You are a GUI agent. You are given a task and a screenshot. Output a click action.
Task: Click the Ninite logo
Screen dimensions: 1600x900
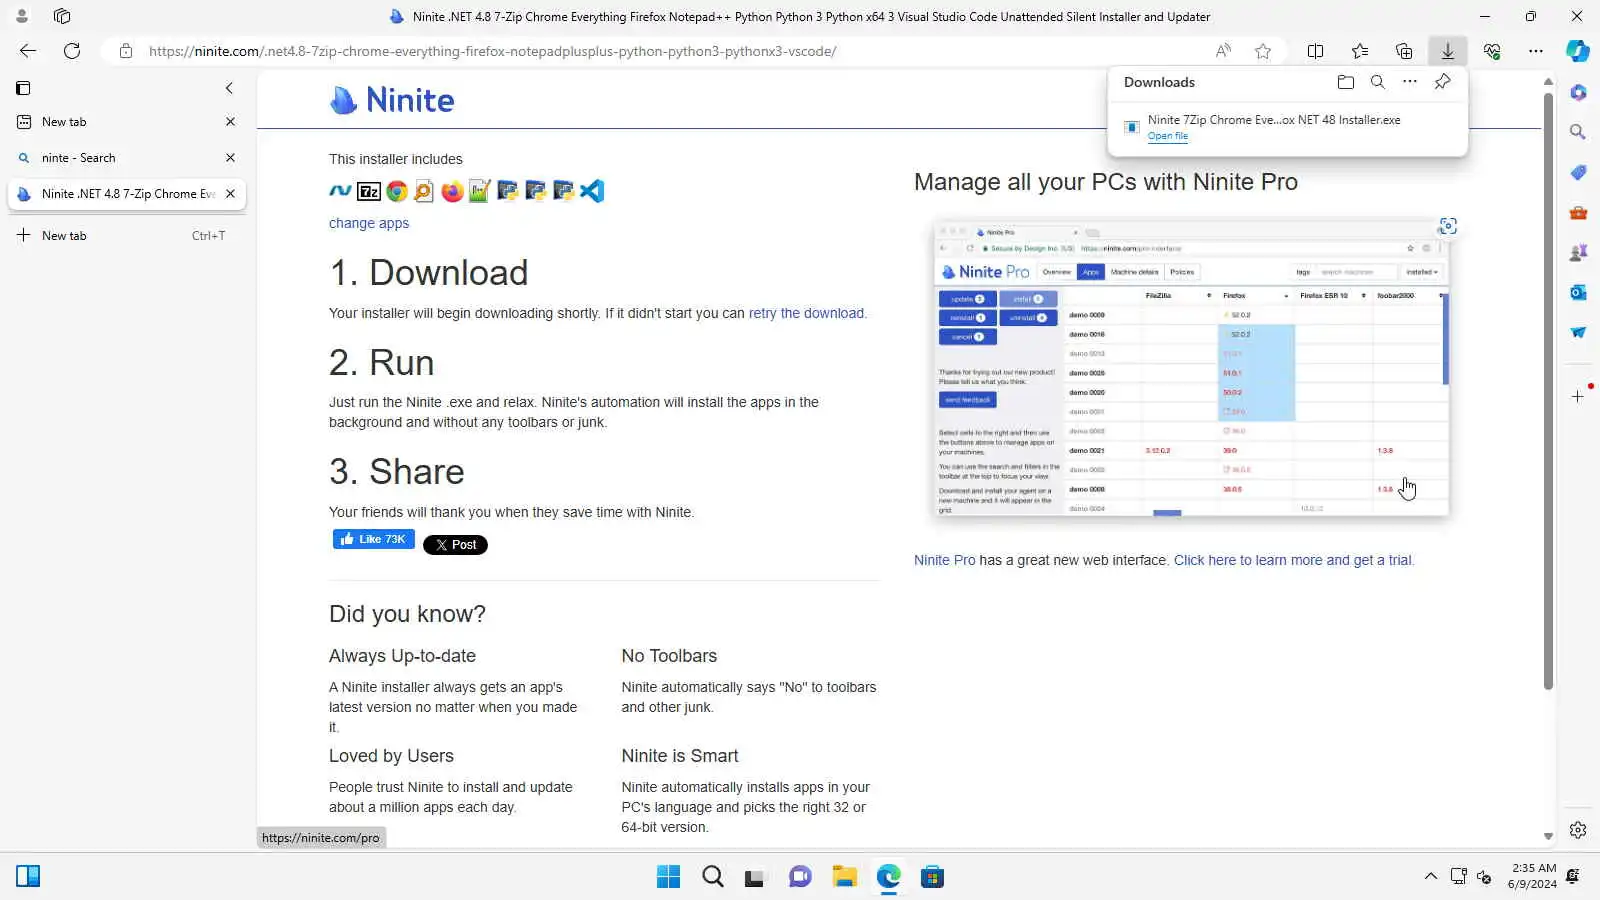pos(392,100)
